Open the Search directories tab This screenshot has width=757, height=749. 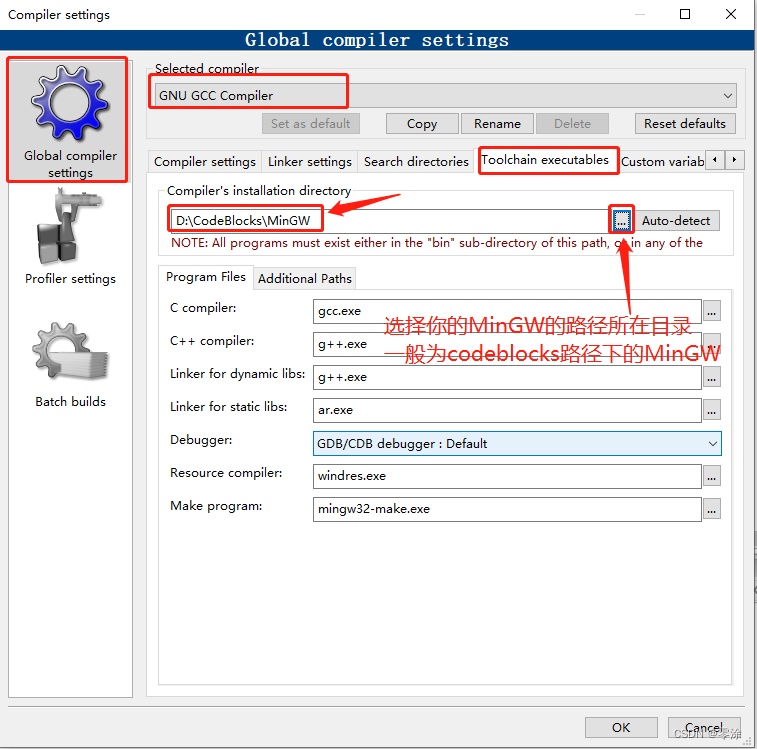click(x=416, y=161)
